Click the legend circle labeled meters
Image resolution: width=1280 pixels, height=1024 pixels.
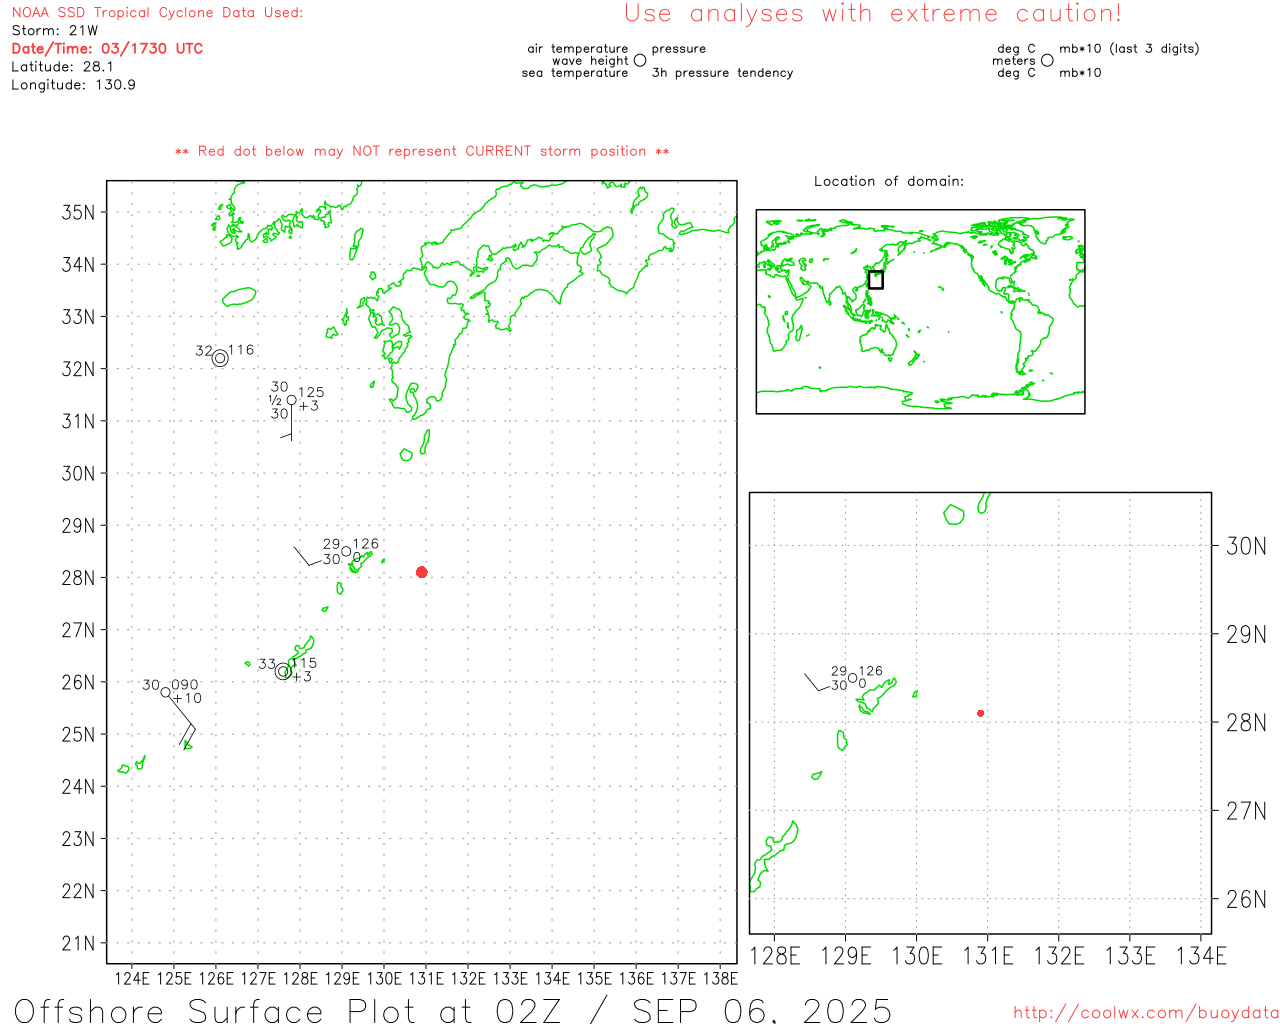tap(1047, 60)
